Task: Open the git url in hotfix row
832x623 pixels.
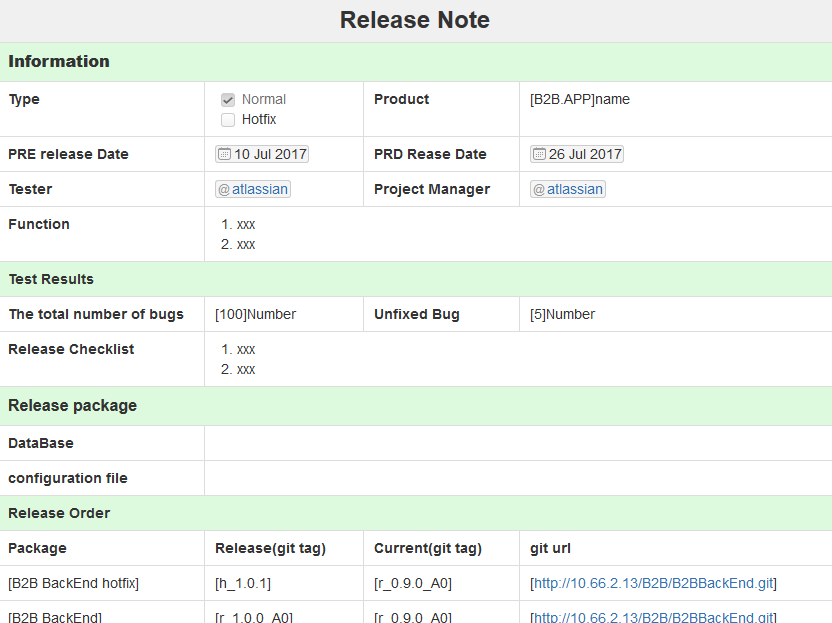Action: [x=652, y=583]
